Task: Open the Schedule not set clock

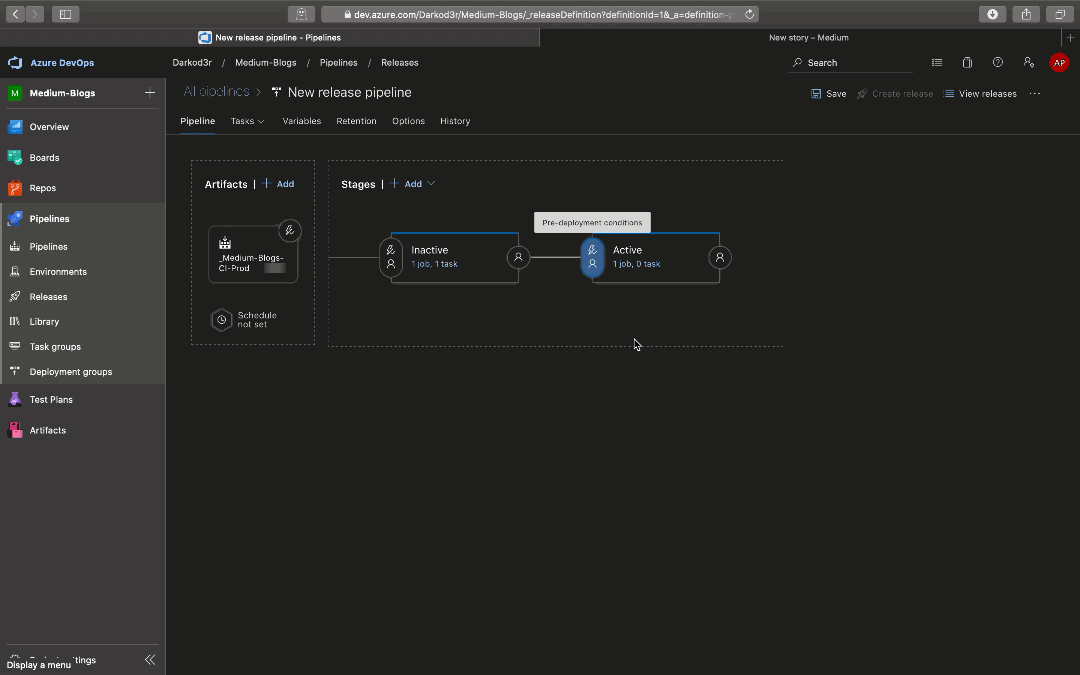Action: click(x=222, y=320)
